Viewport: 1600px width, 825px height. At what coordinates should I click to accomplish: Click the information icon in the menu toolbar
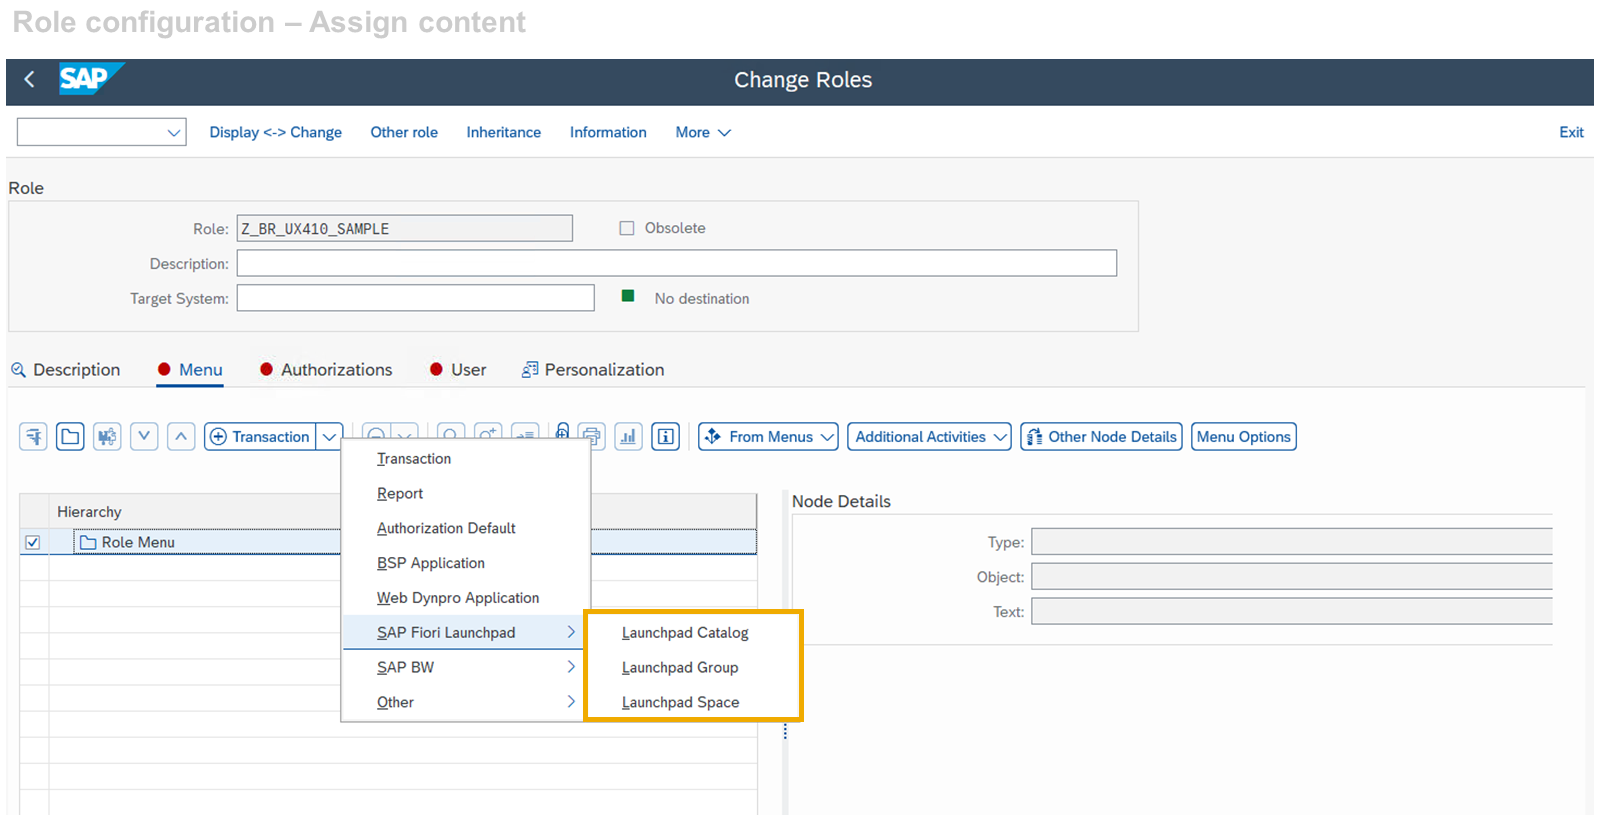click(x=665, y=437)
